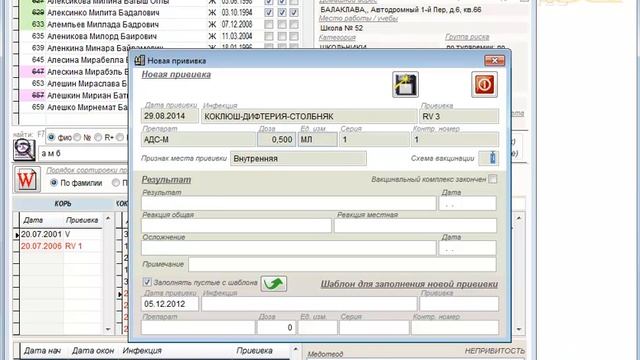This screenshot has height=360, width=640.
Task: Click КОРЬ table scrollbar down arrow
Action: coord(108,329)
